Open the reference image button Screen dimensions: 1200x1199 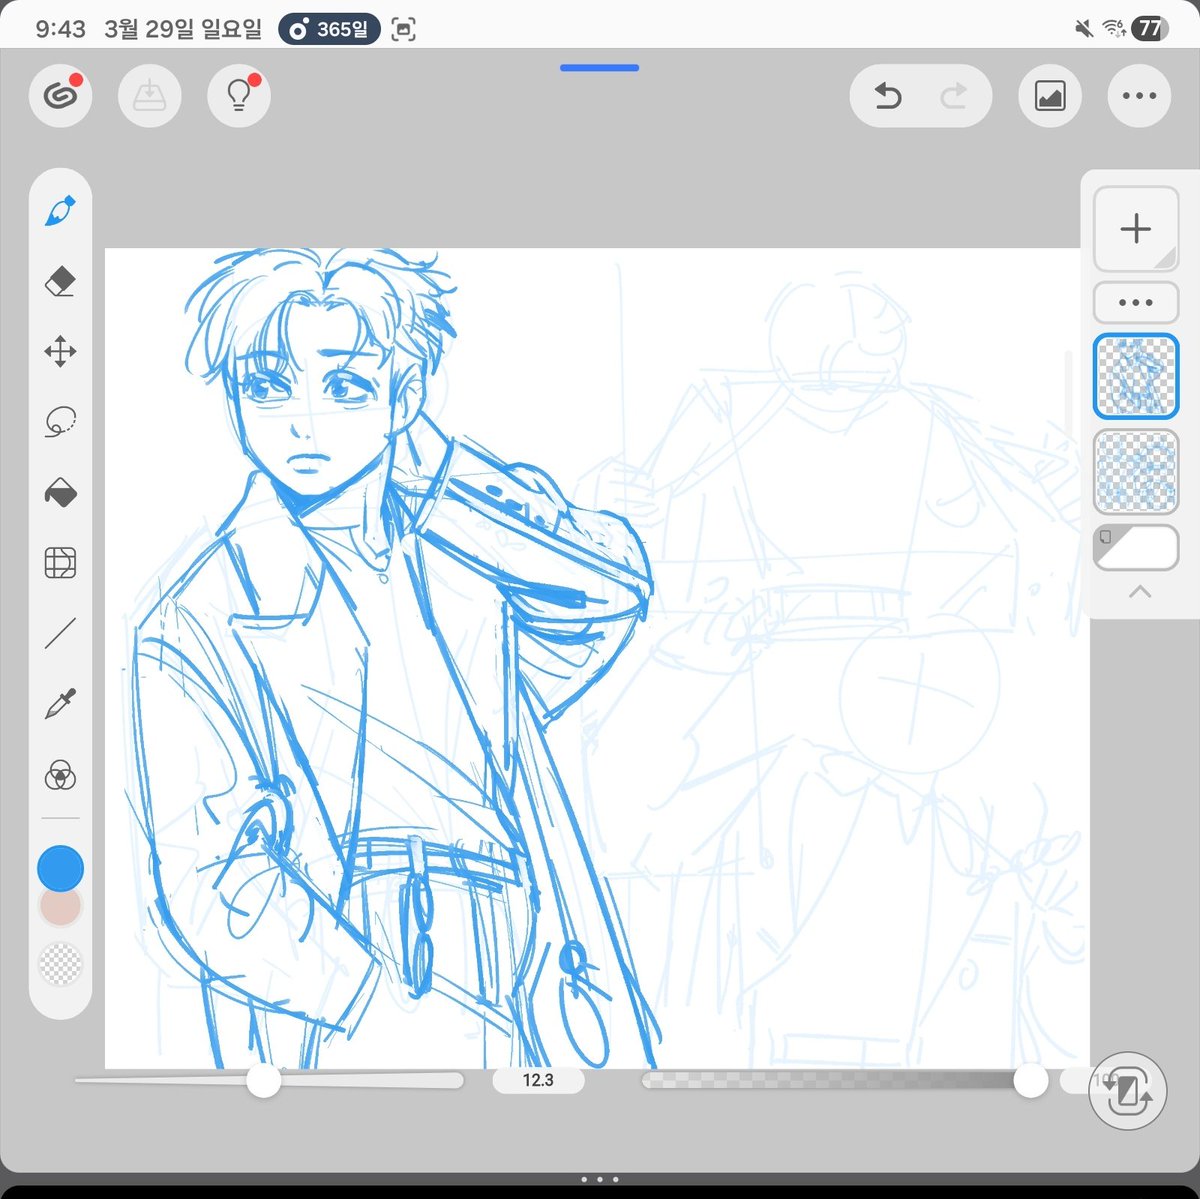click(1050, 96)
